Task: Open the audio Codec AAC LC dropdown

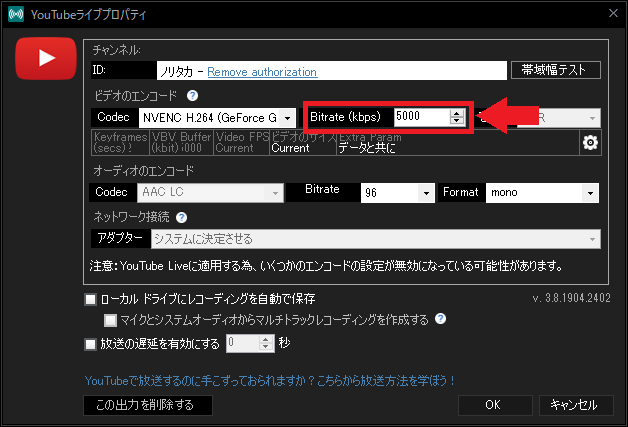Action: (x=210, y=193)
